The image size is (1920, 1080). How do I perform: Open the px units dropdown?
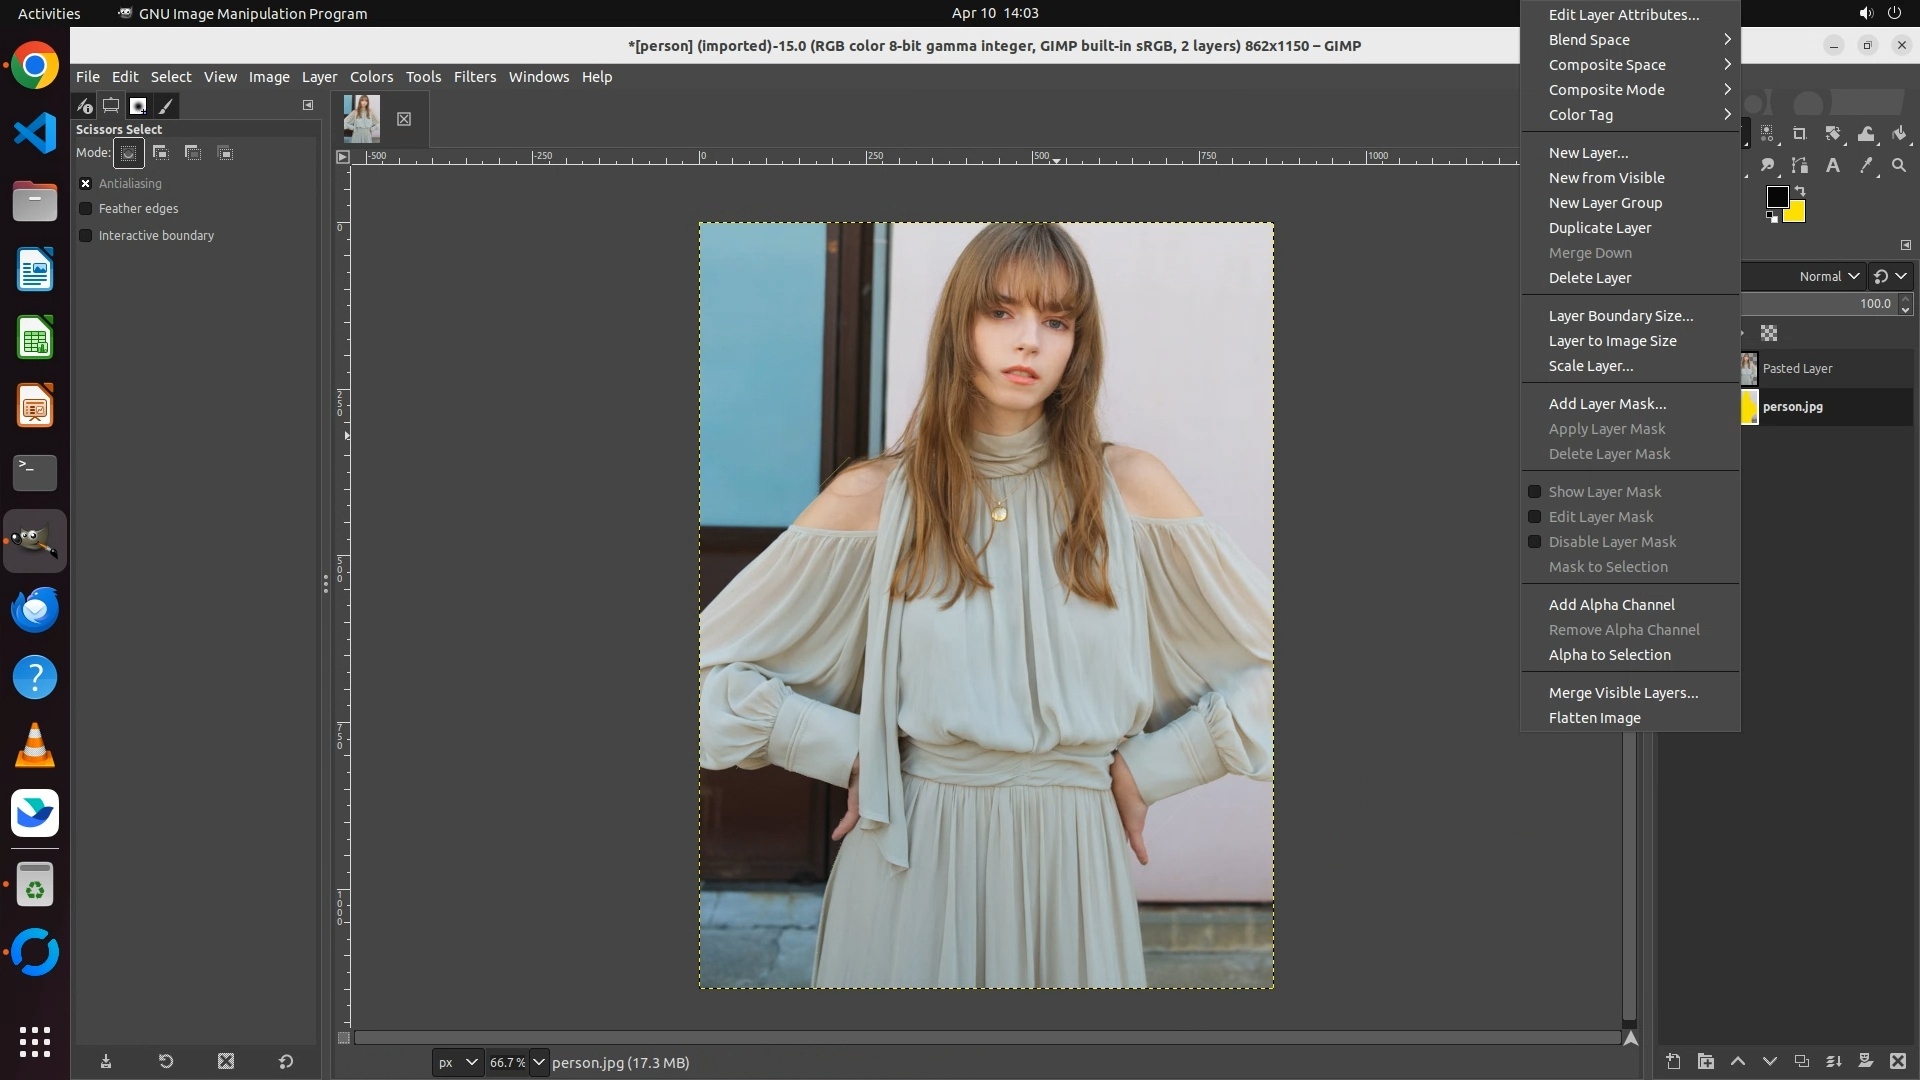pyautogui.click(x=458, y=1062)
